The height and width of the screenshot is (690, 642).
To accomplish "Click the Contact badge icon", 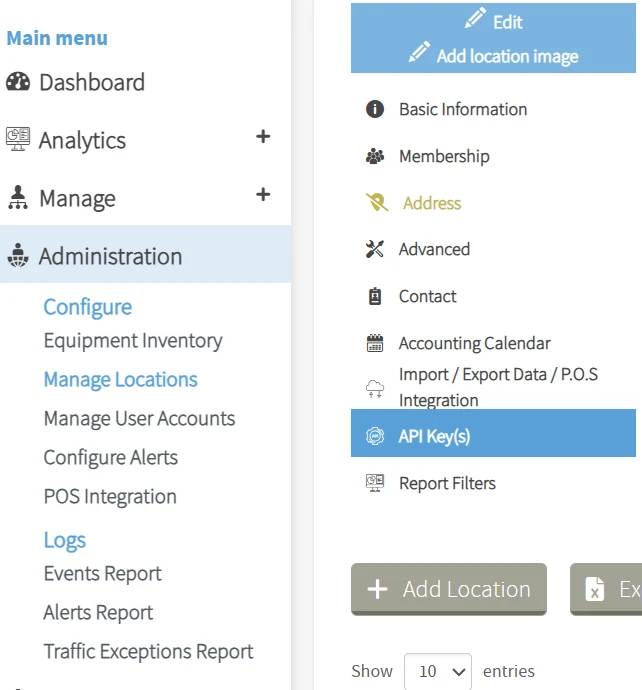I will coord(375,296).
